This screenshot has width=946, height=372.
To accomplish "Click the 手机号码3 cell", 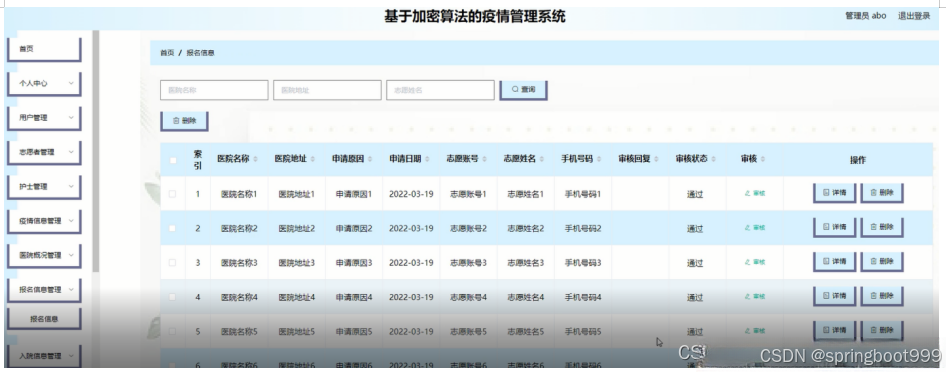I will click(x=583, y=263).
